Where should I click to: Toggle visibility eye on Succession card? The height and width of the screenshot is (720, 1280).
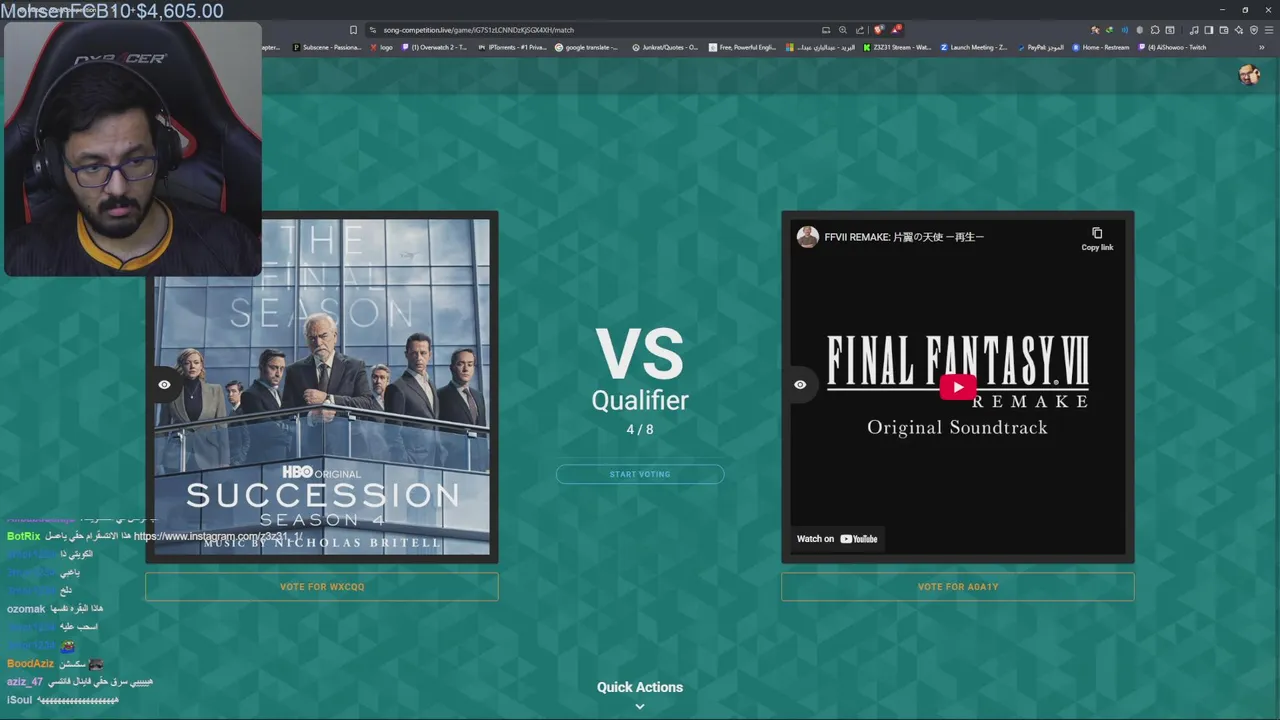pyautogui.click(x=164, y=384)
